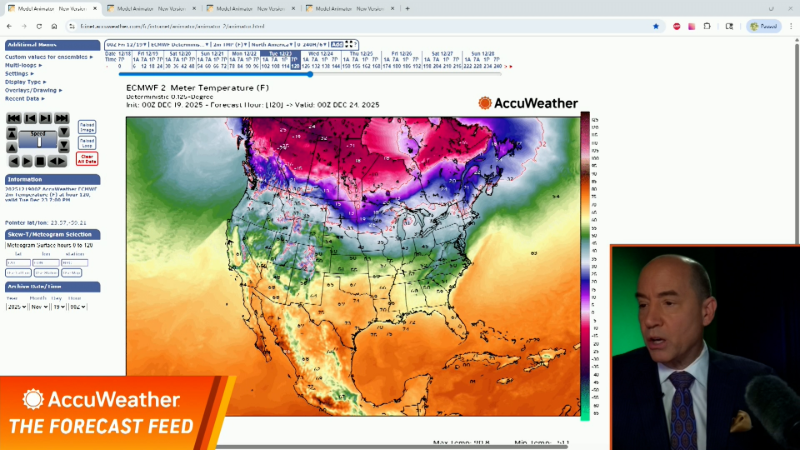
Task: Click the Speed slider in animation controls
Action: coord(40,140)
